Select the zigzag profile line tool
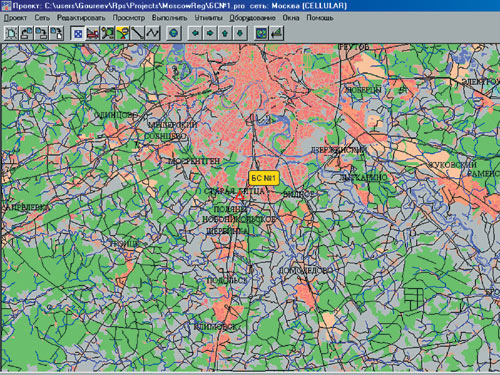 pyautogui.click(x=153, y=33)
